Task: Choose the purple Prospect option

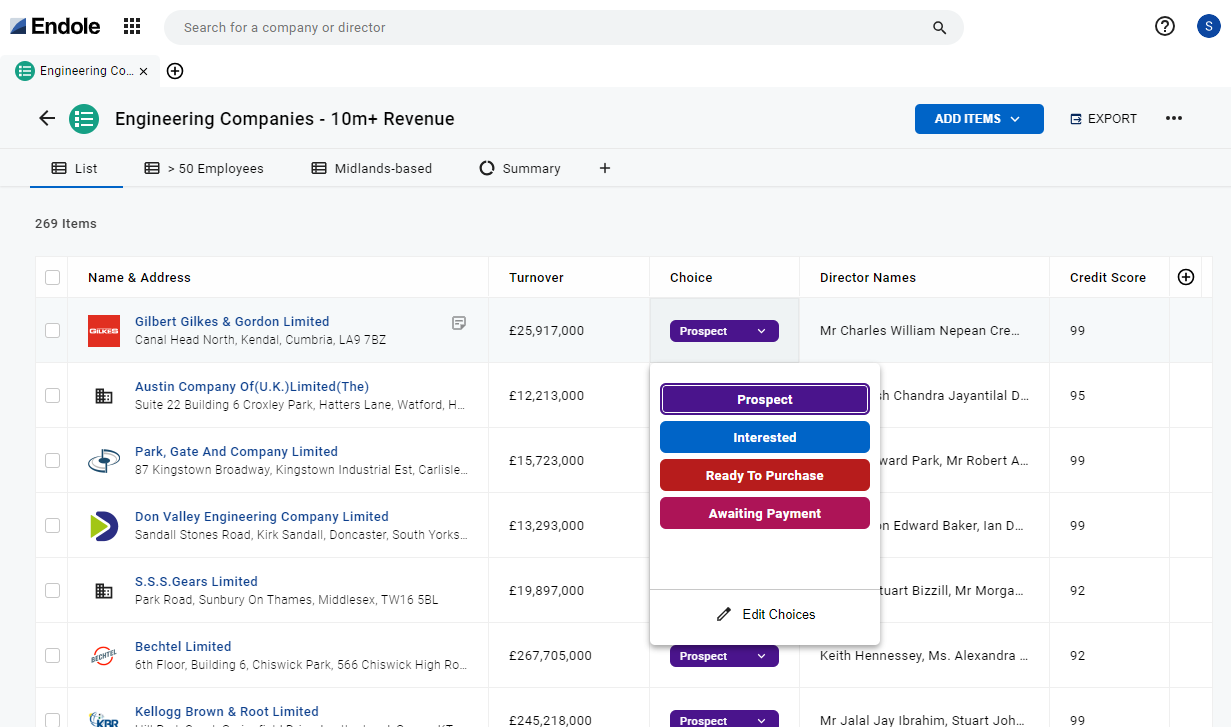Action: [765, 399]
